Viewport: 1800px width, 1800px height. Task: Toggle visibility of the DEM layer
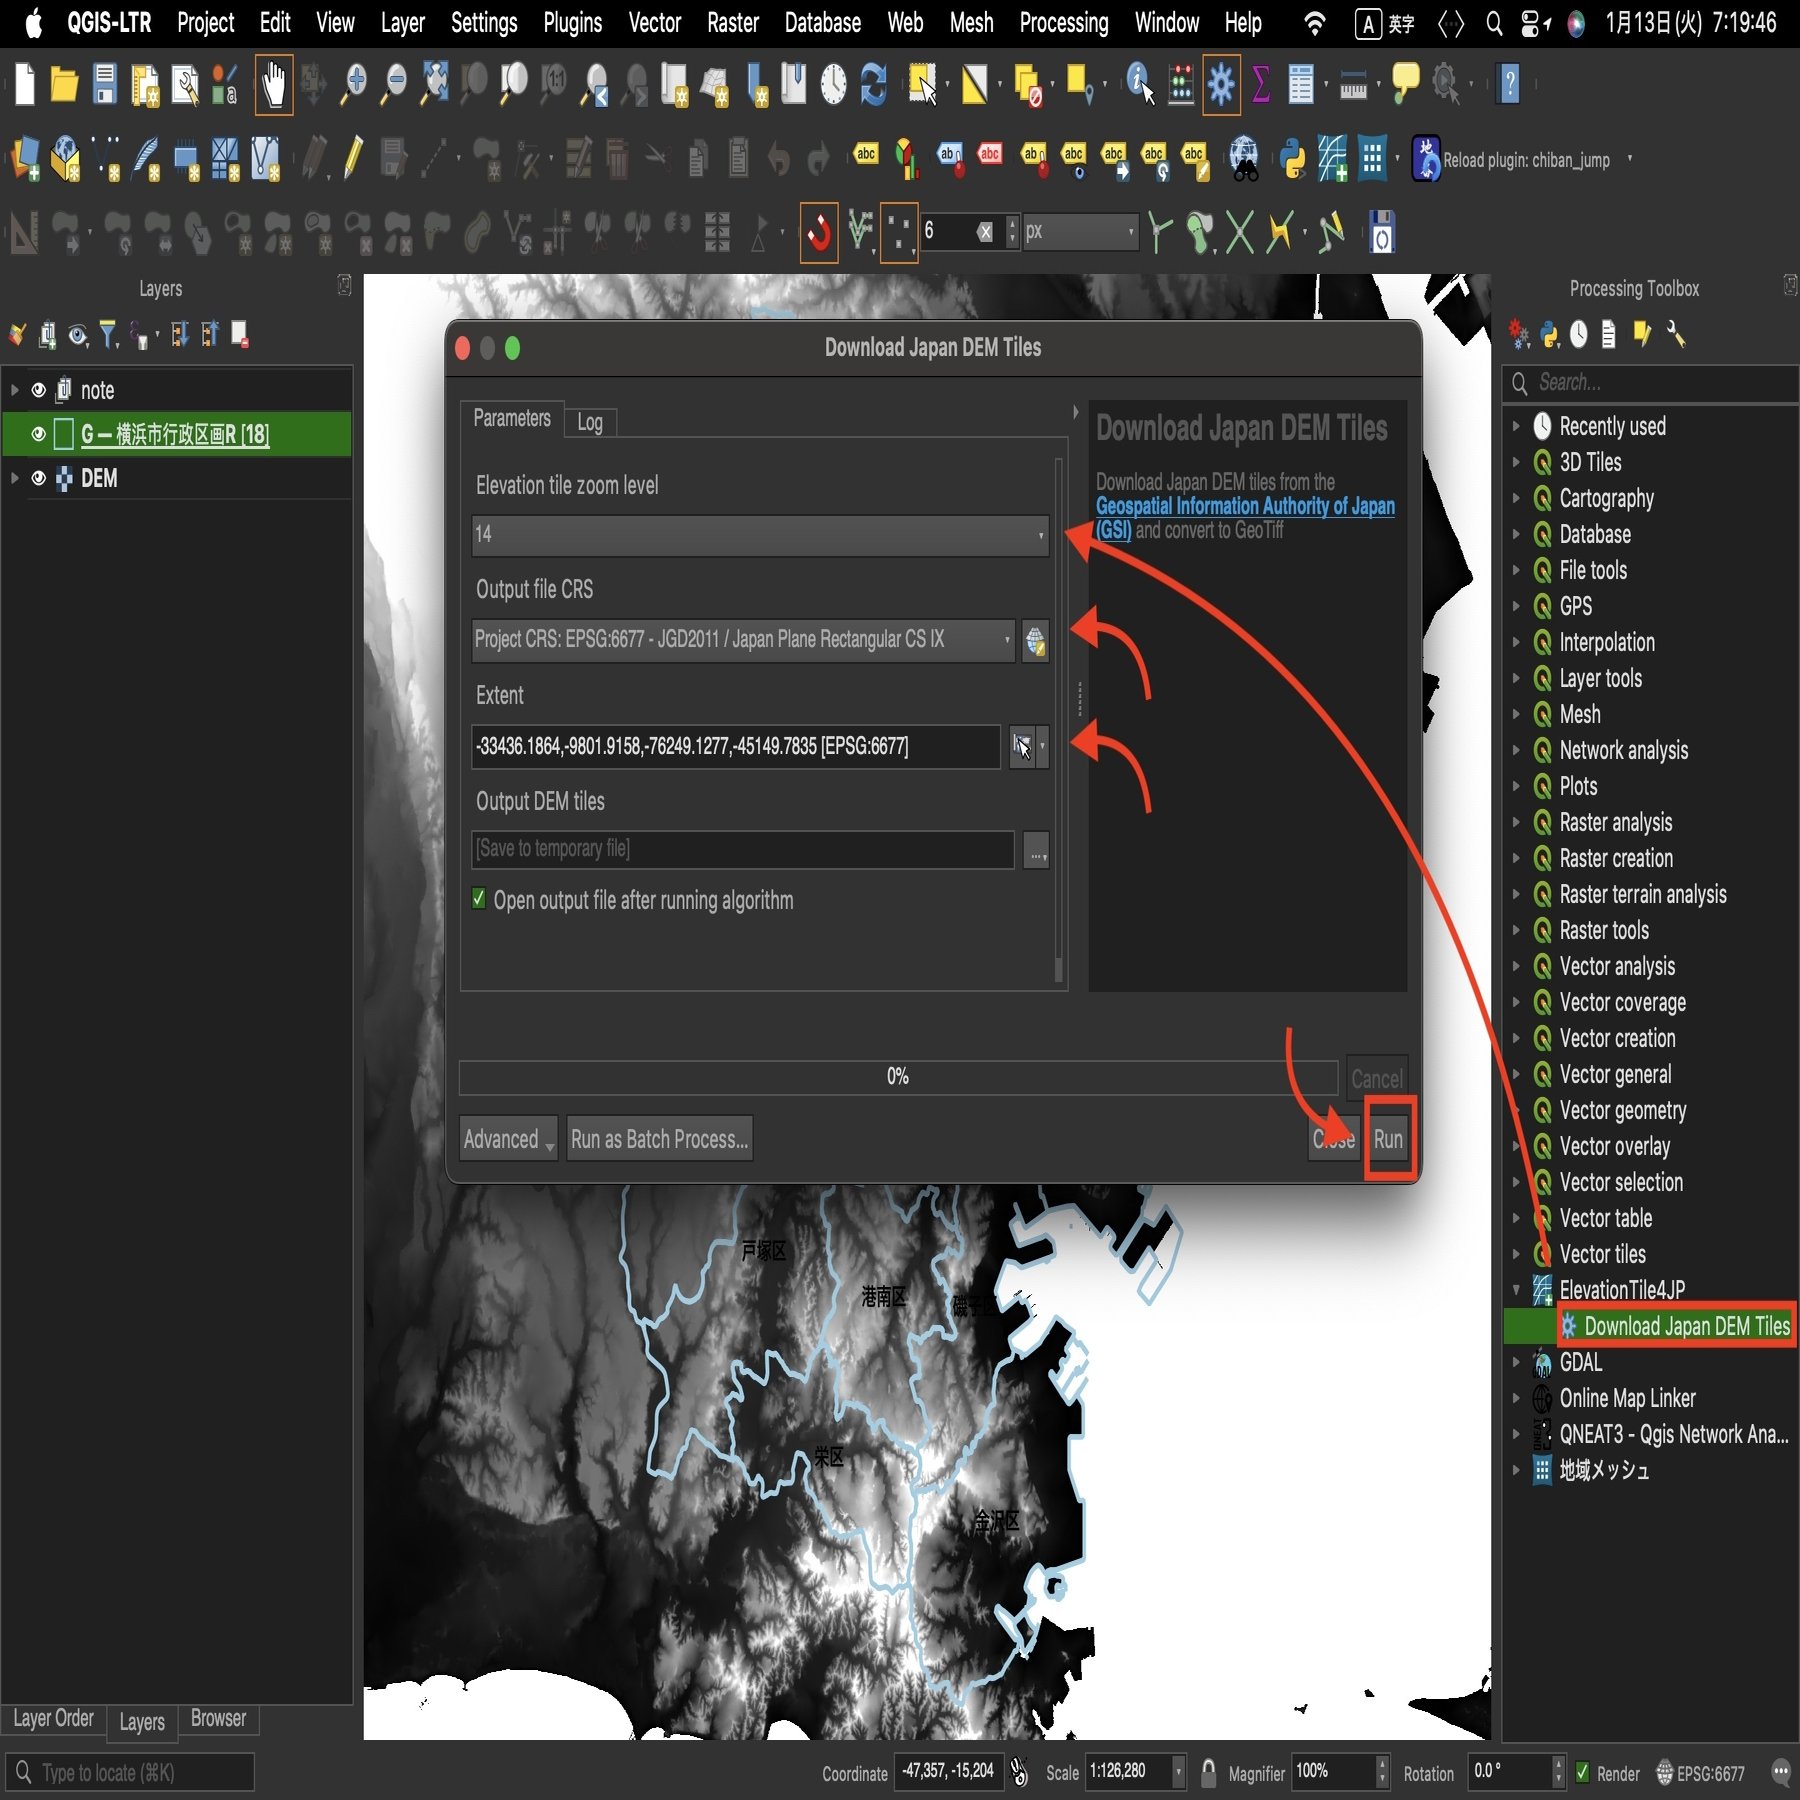point(39,478)
